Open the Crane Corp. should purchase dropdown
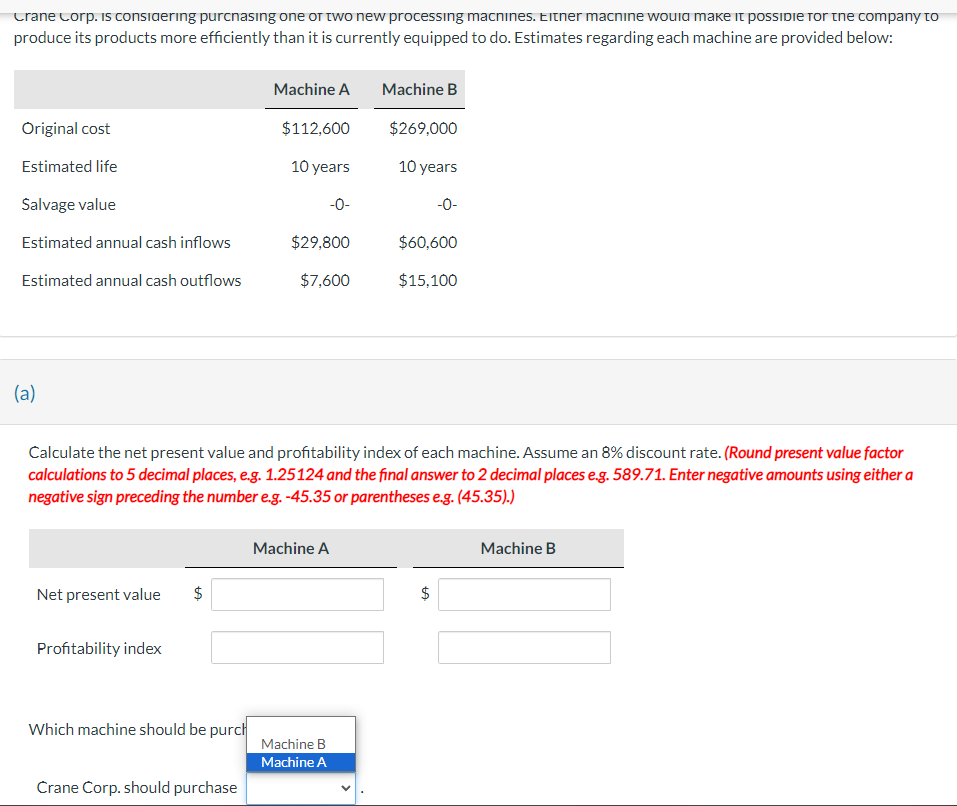This screenshot has width=957, height=806. click(301, 788)
